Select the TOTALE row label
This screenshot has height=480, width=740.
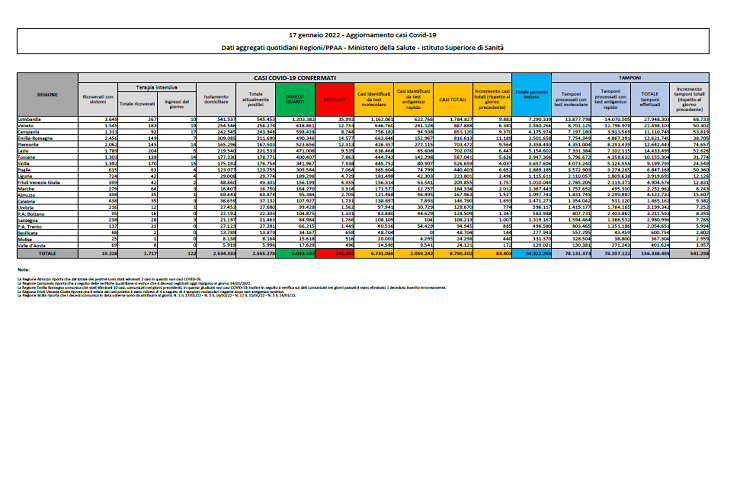click(x=48, y=255)
